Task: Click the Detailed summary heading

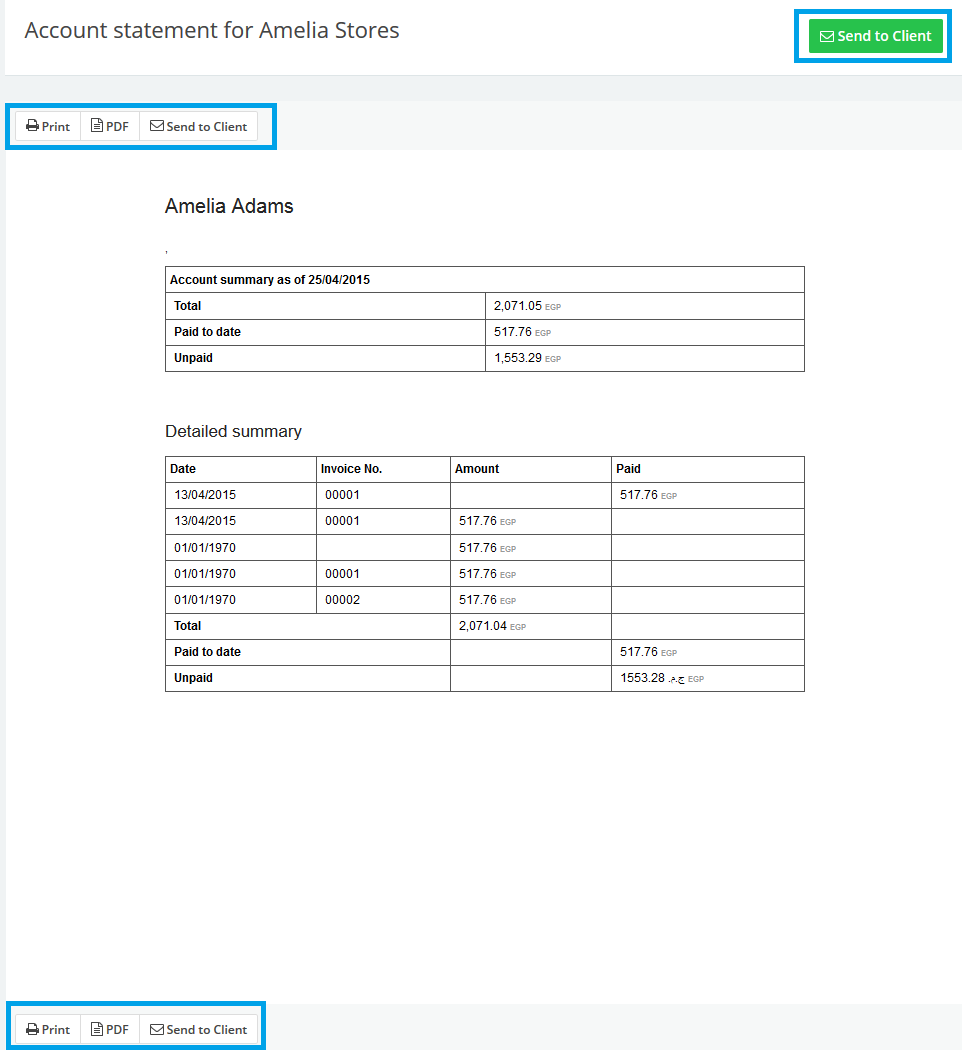Action: (233, 432)
